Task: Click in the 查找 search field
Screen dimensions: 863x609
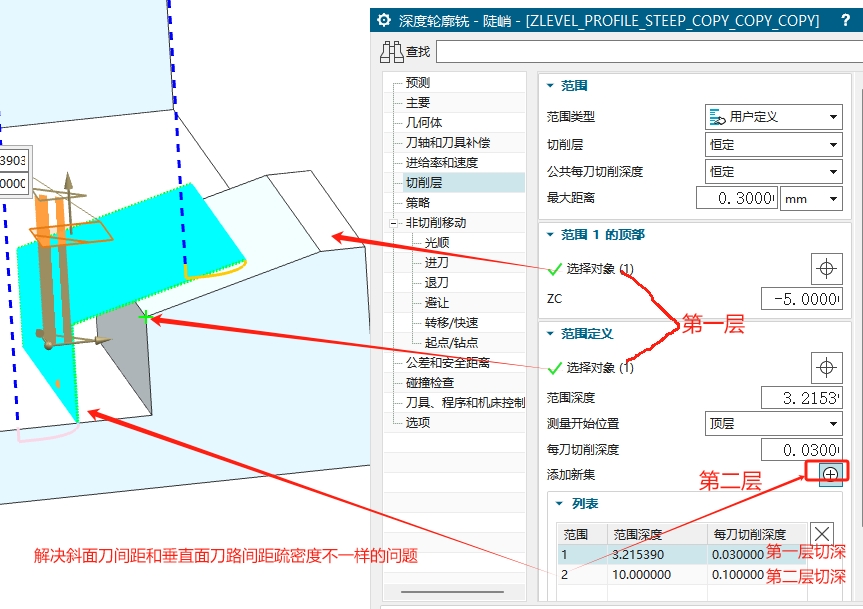Action: tap(649, 52)
